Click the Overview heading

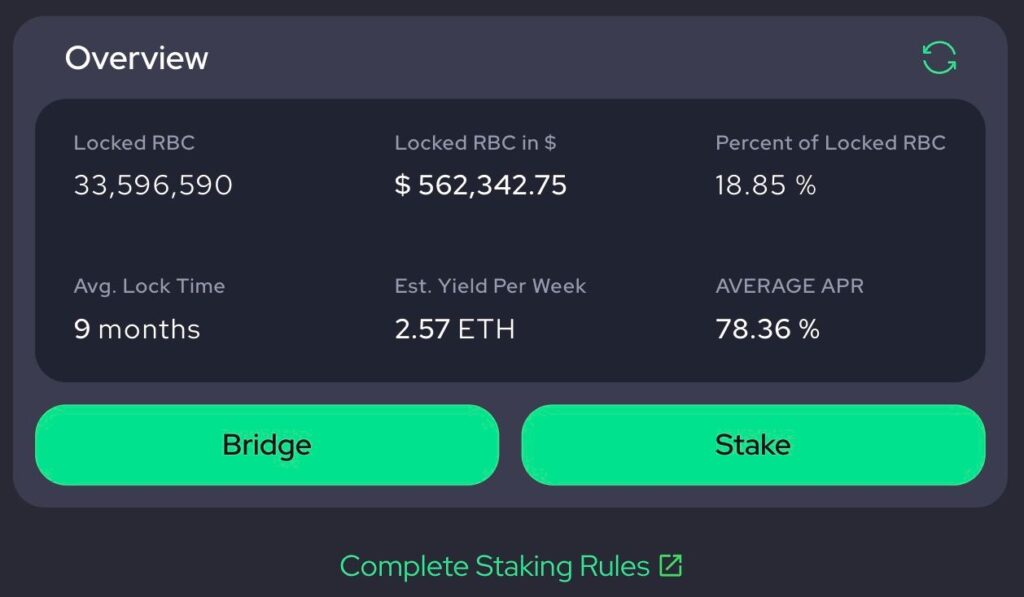coord(136,57)
